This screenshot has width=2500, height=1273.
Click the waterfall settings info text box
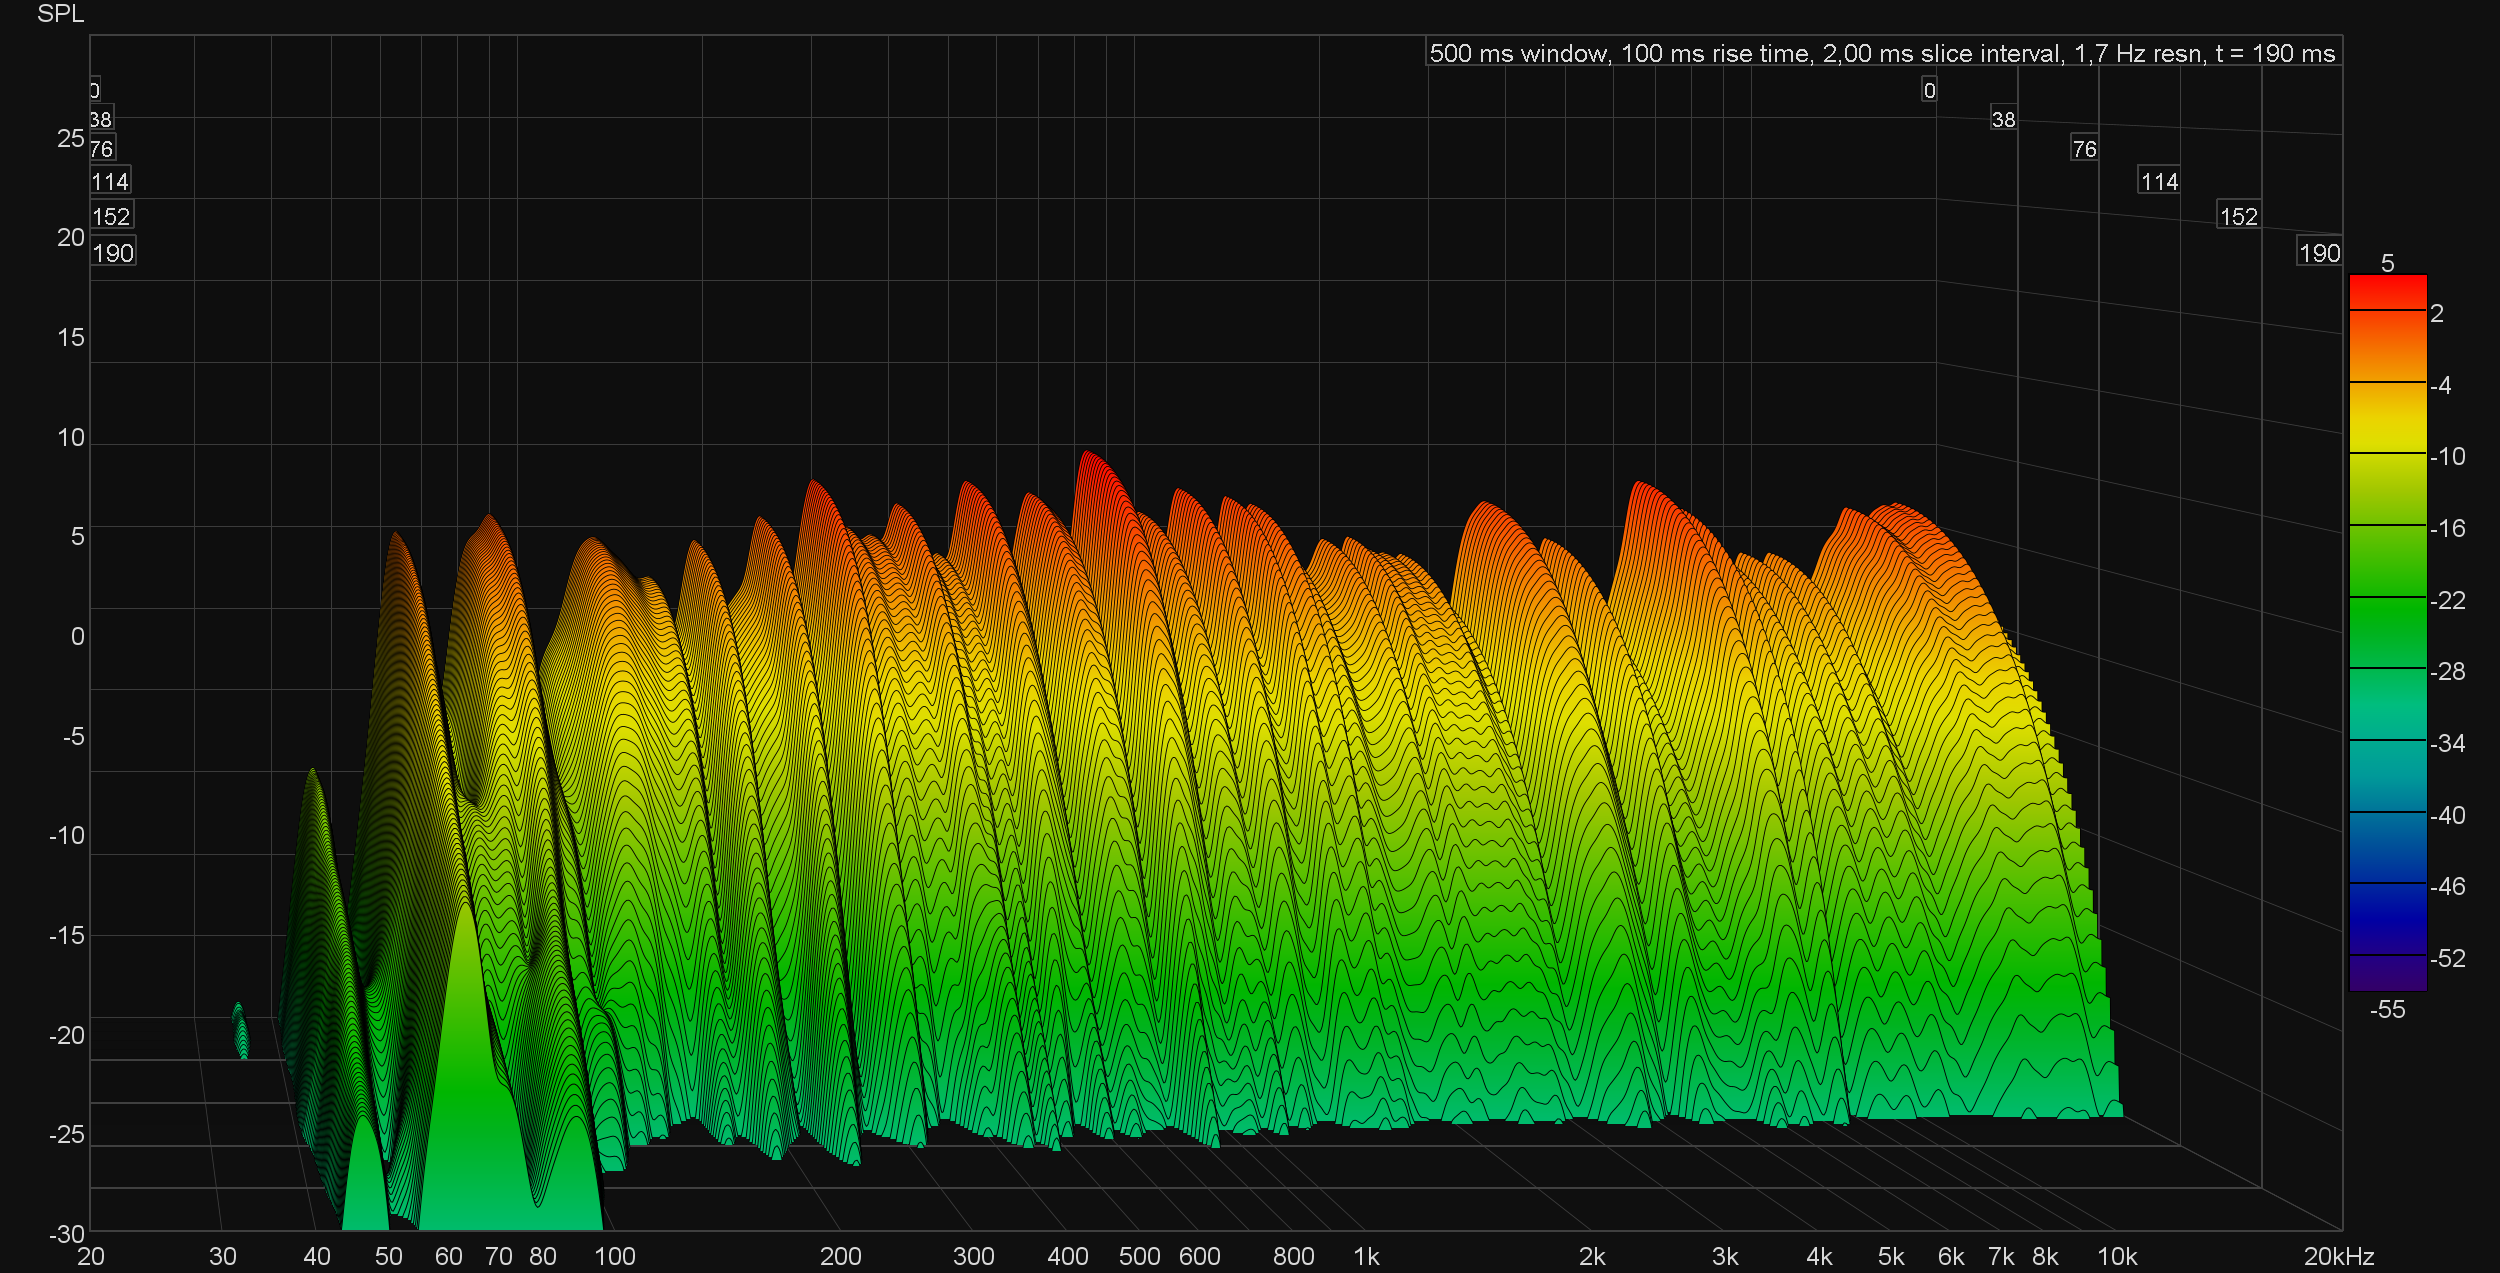pos(1882,53)
